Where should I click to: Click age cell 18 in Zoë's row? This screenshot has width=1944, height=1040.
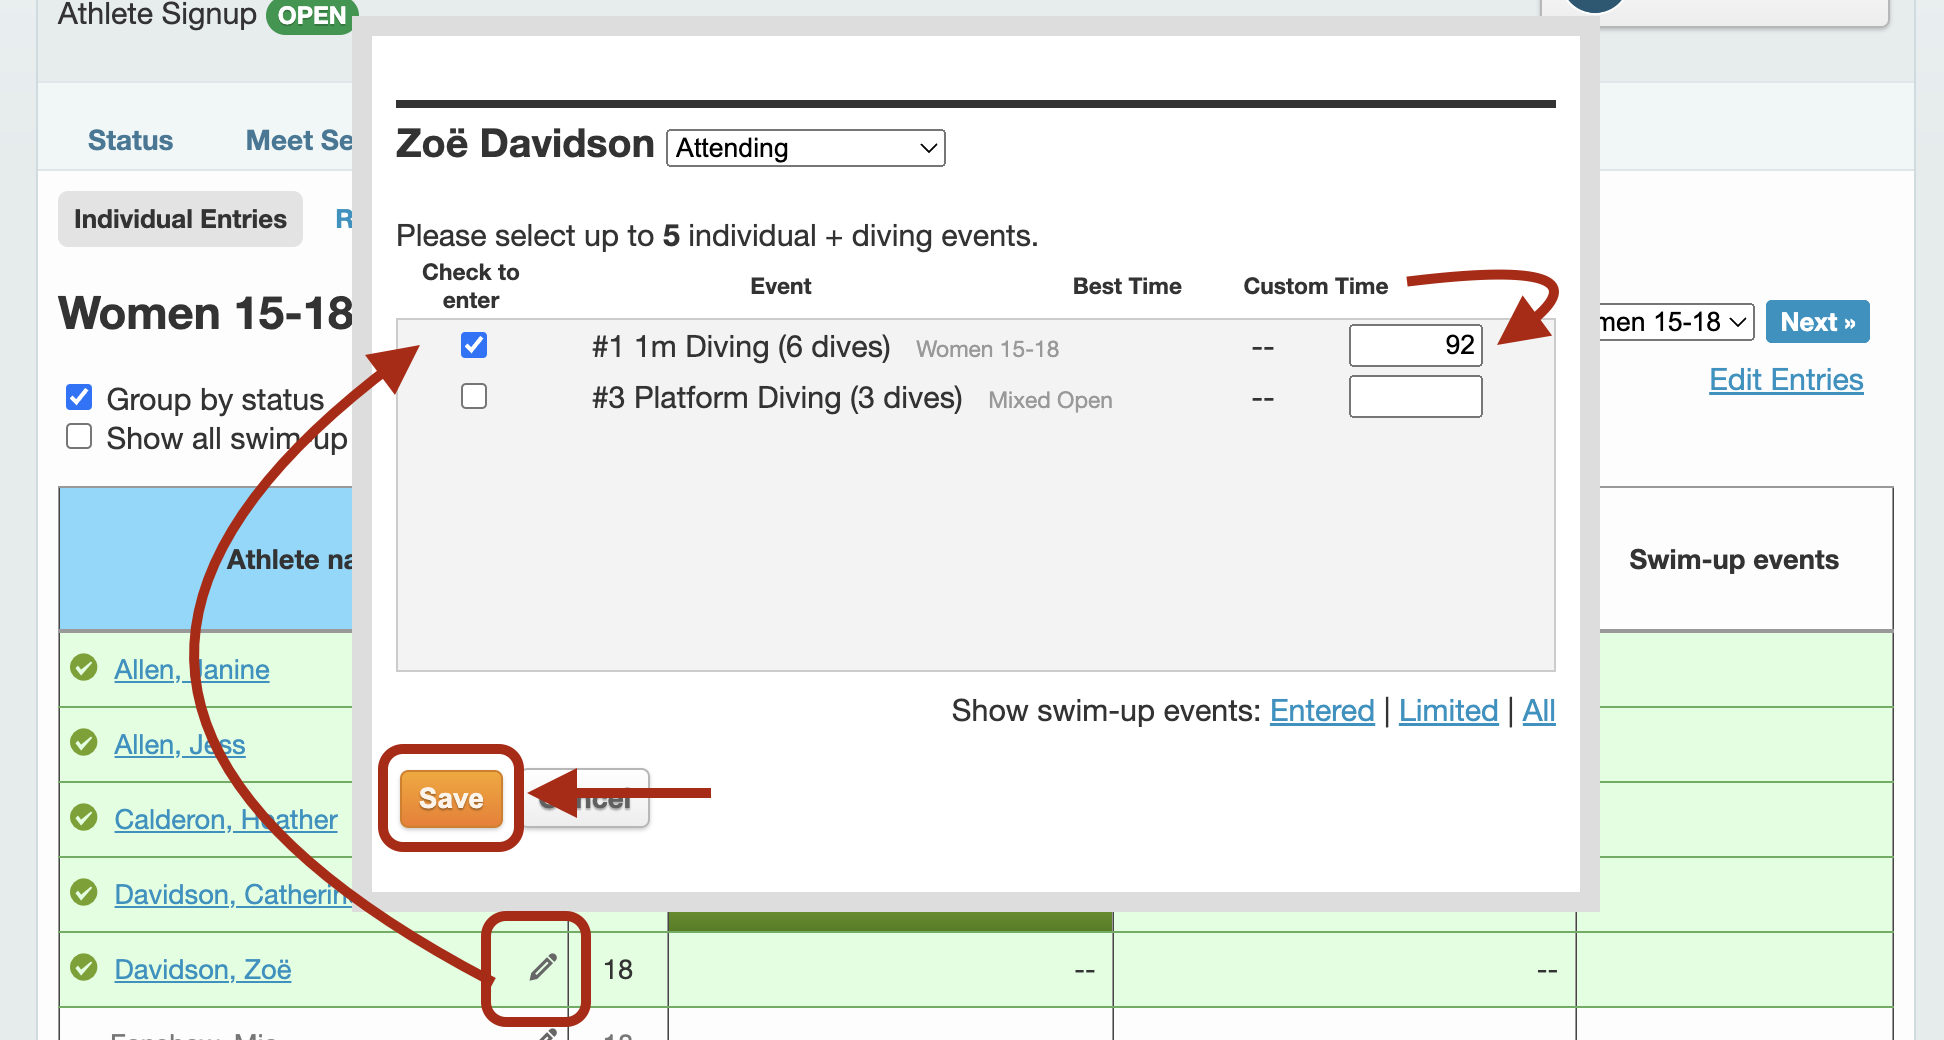(618, 969)
